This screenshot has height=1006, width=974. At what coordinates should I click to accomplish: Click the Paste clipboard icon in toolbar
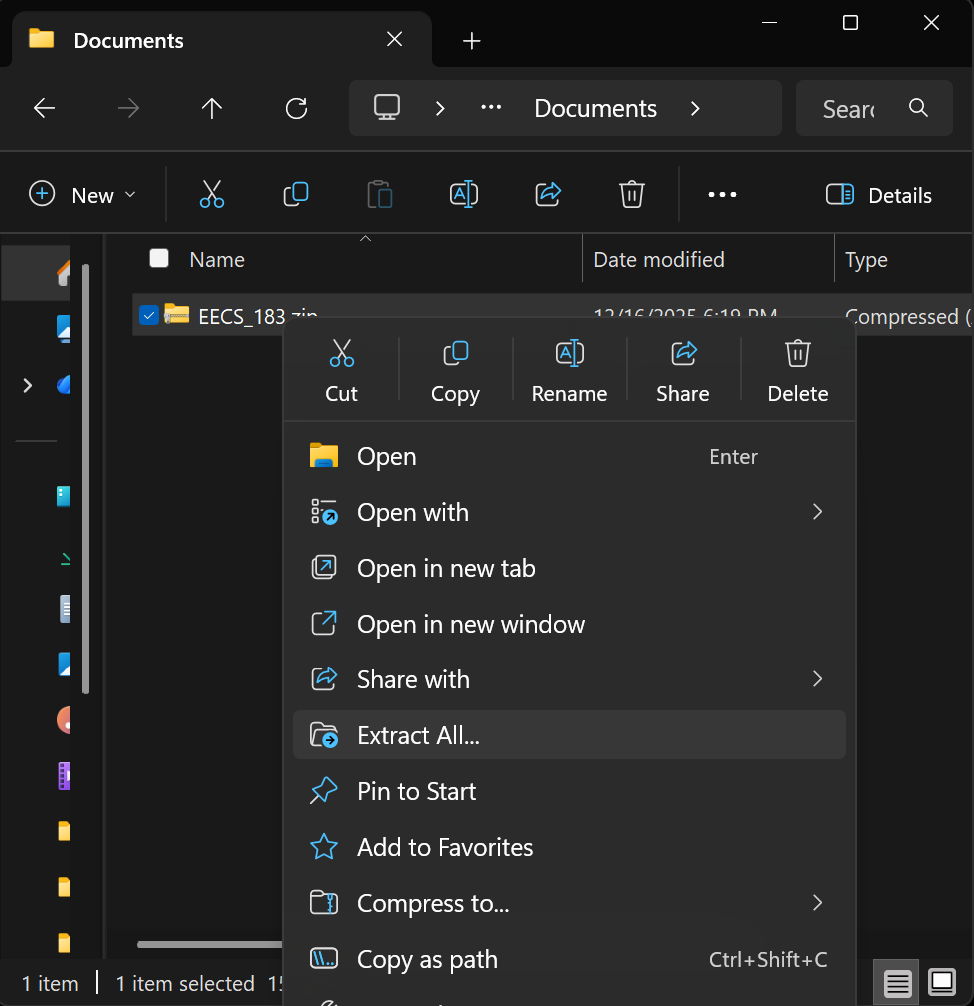[380, 194]
